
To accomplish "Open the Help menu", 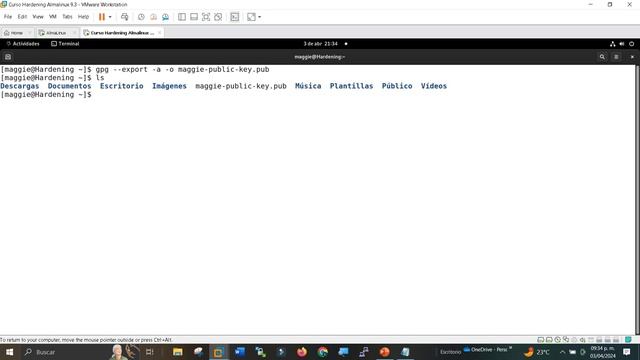I will point(83,17).
